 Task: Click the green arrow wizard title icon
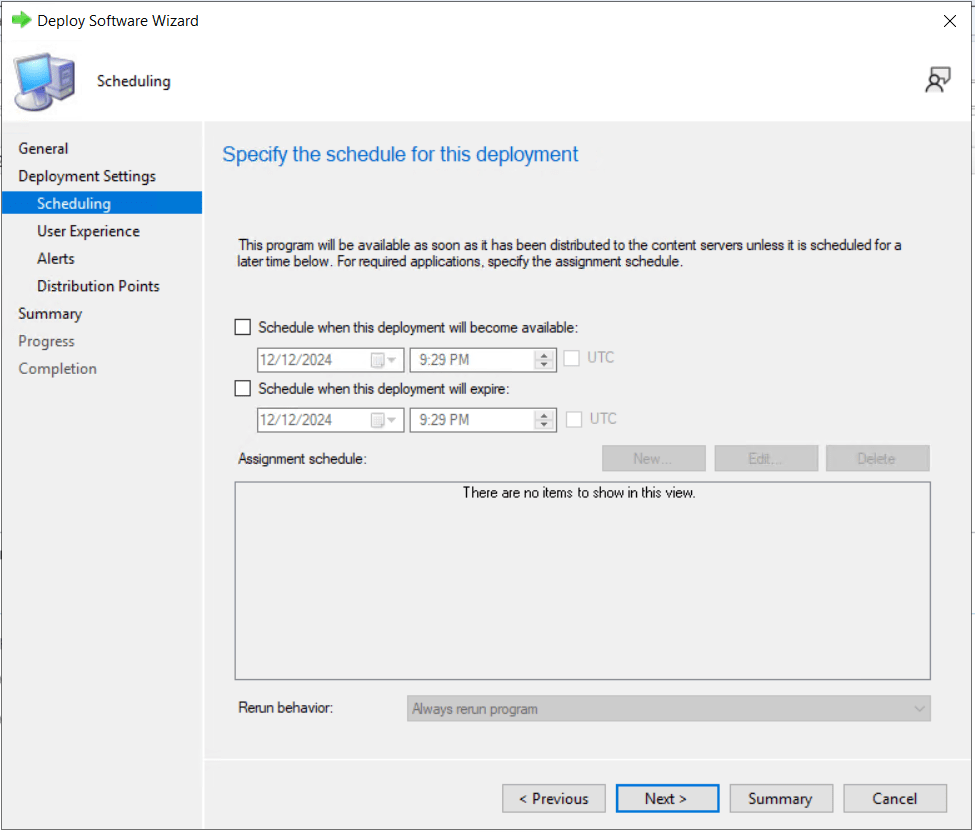(x=21, y=20)
